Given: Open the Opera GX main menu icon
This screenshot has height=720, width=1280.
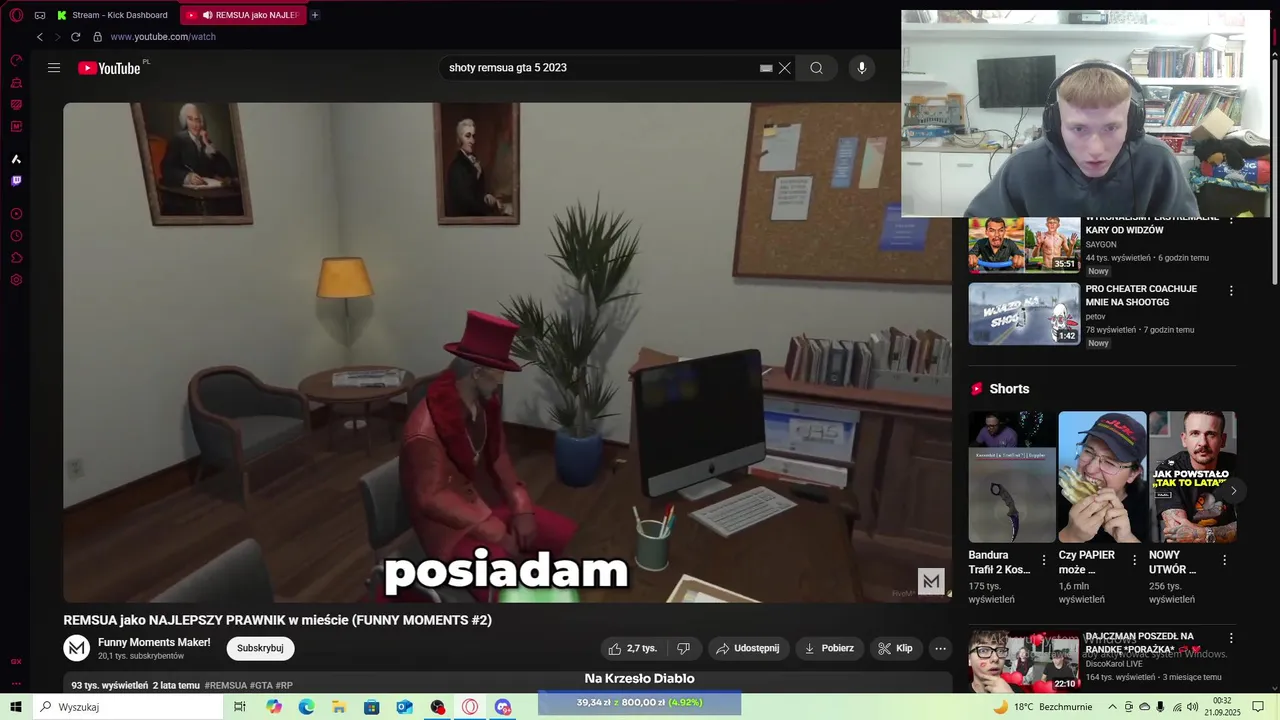Looking at the screenshot, I should coord(16,15).
